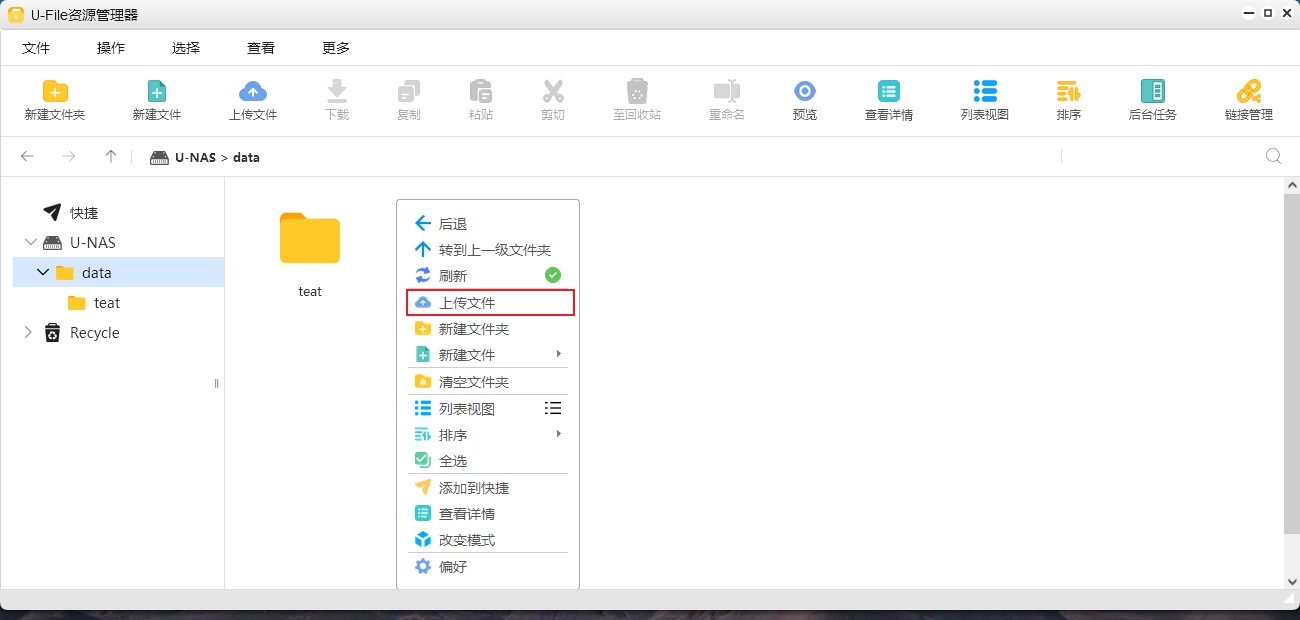This screenshot has height=620, width=1300.
Task: Collapse the U-NAS tree node
Action: 31,243
